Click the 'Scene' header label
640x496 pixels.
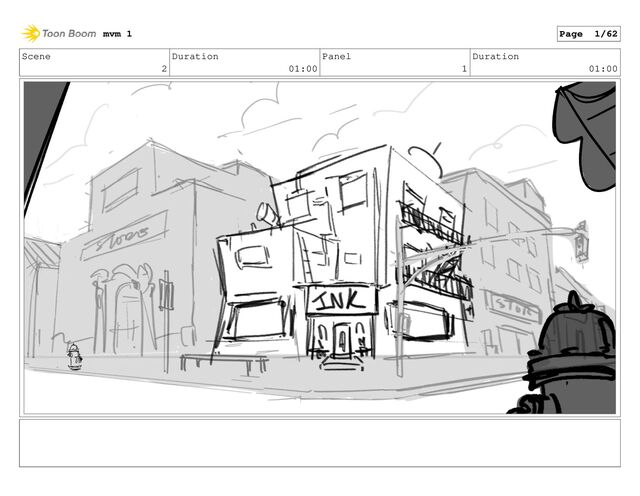coord(36,56)
